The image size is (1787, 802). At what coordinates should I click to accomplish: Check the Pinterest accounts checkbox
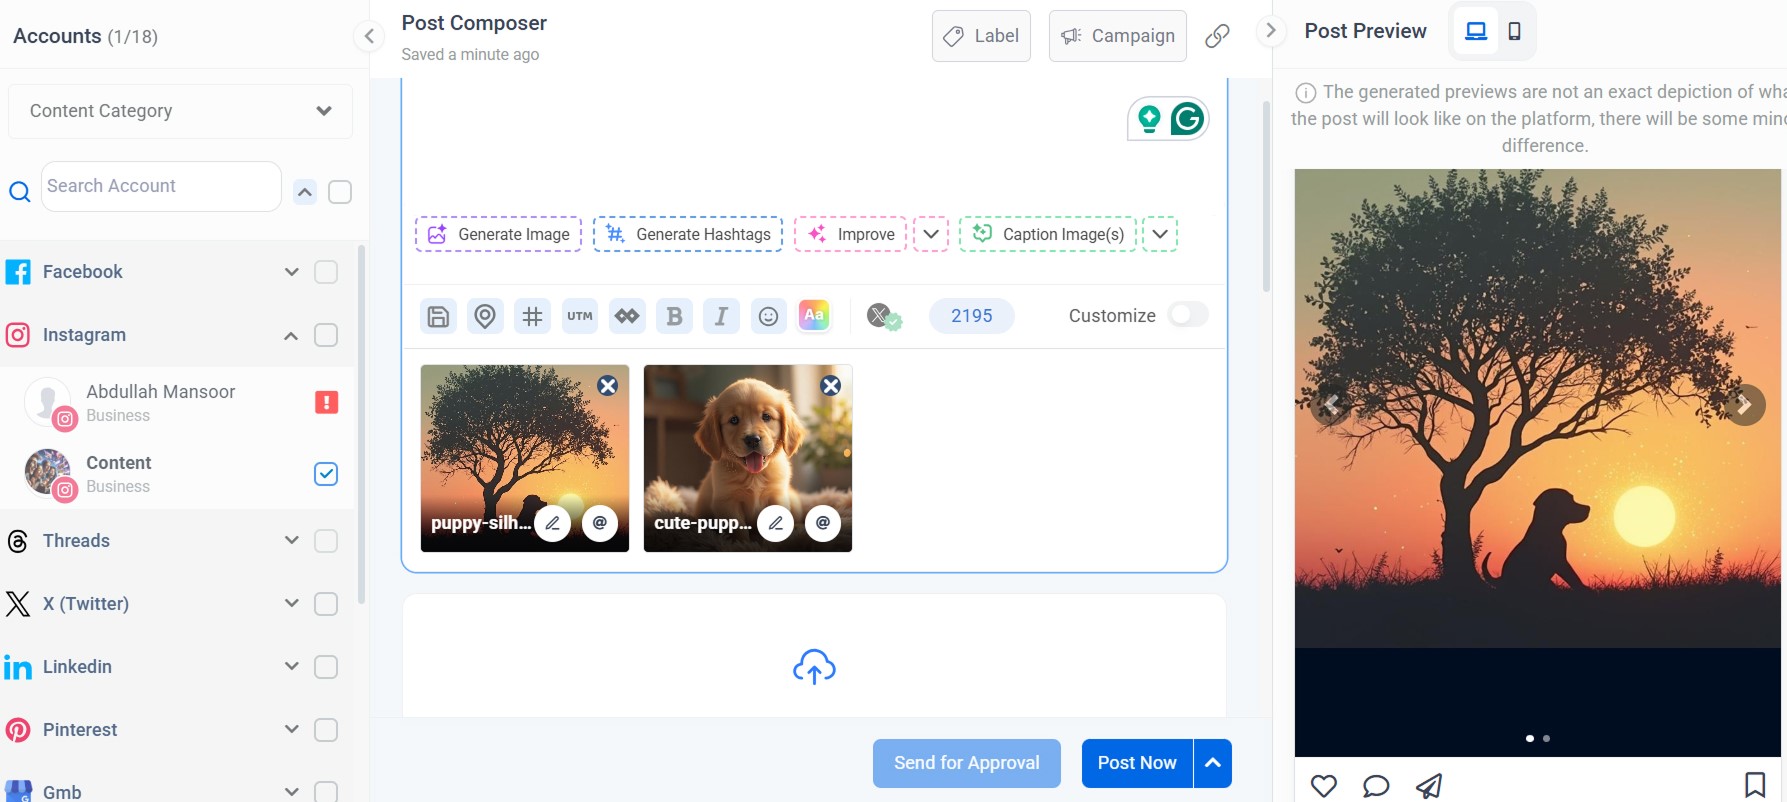pos(326,730)
